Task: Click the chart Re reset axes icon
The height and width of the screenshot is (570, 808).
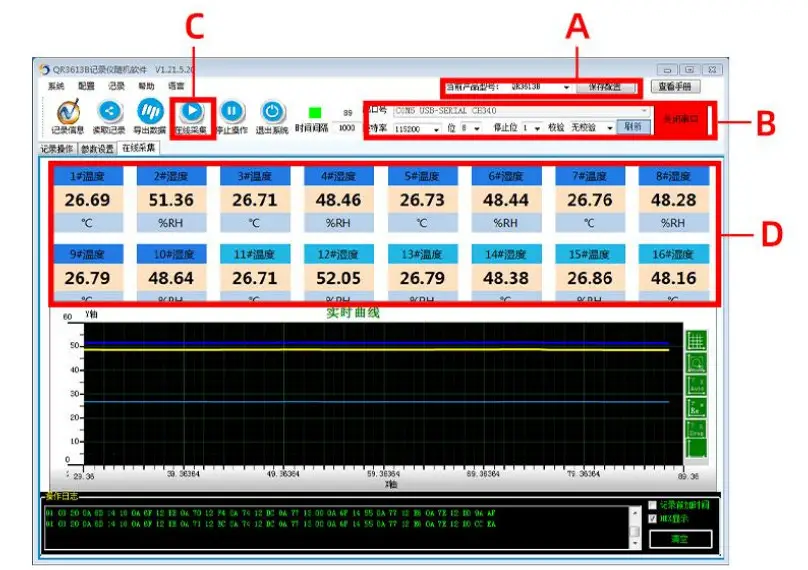Action: coord(696,407)
